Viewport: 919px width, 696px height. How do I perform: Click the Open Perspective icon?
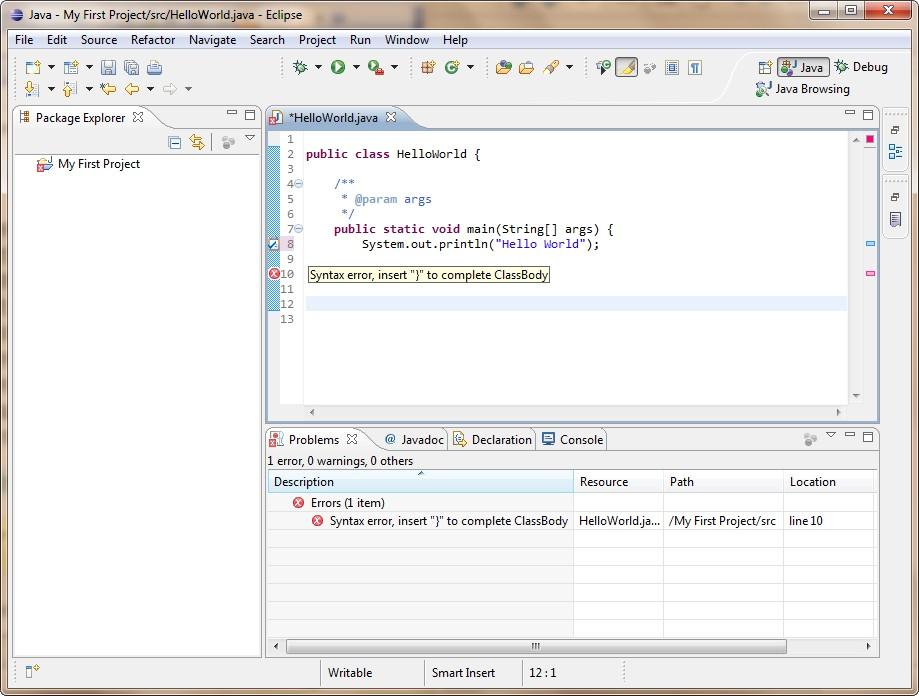765,67
